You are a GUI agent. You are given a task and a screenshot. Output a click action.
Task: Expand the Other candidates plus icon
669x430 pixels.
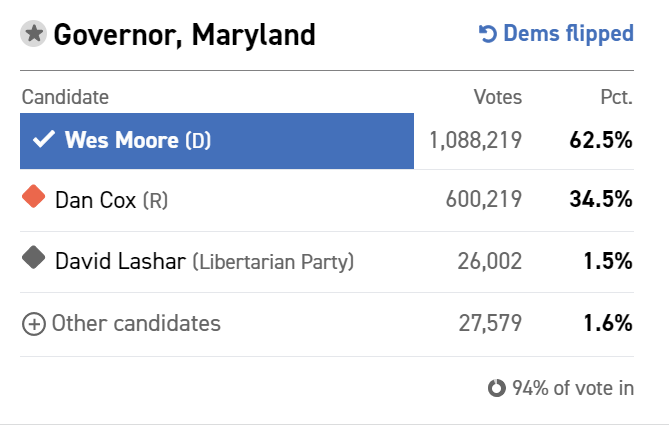tap(34, 324)
